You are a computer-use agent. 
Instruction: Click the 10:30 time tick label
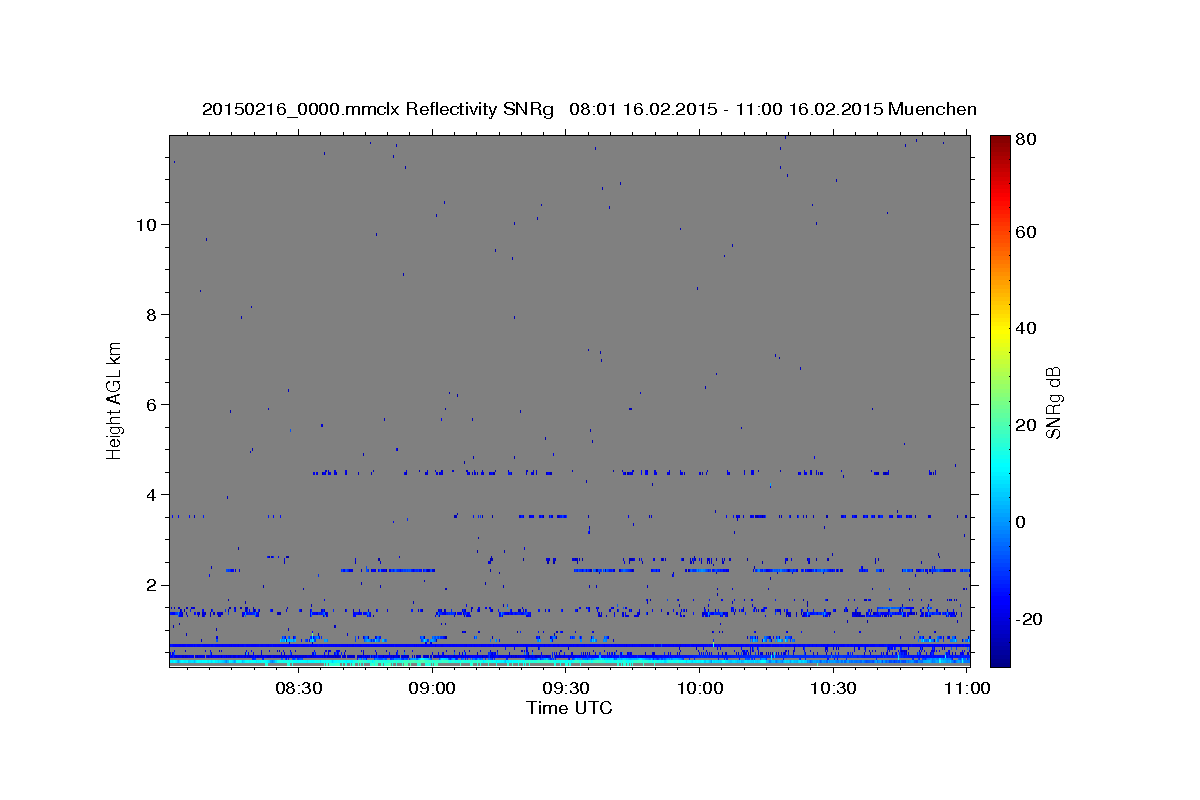[x=833, y=688]
